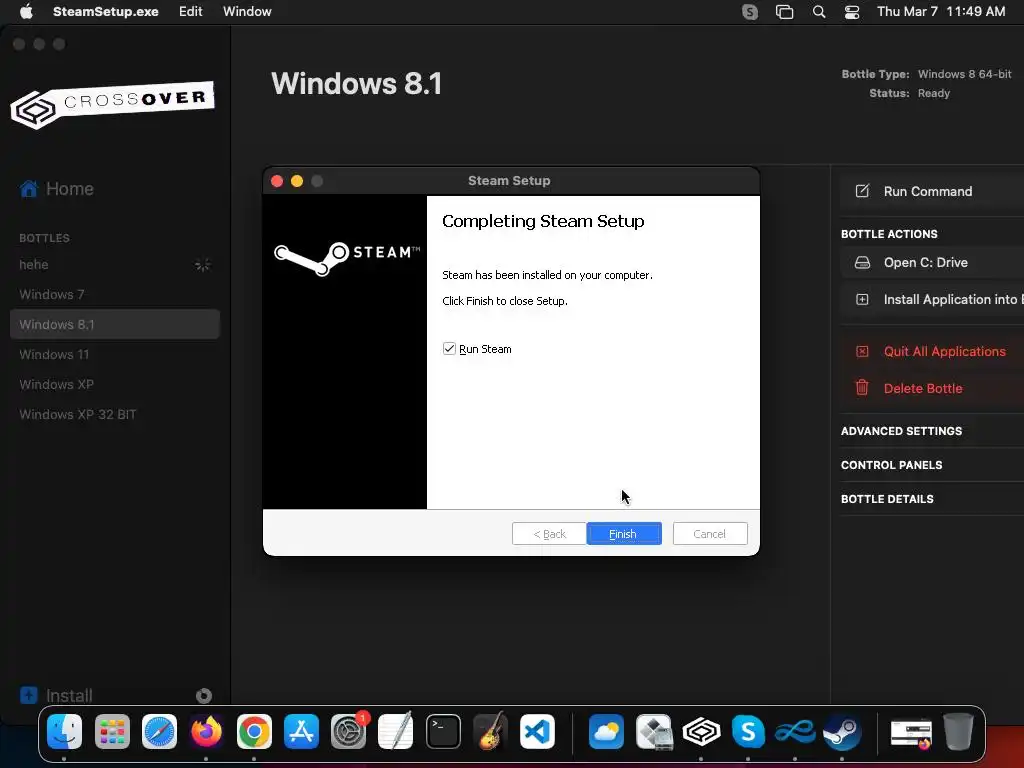Click the Delete Bottle trash icon
The width and height of the screenshot is (1024, 768).
click(x=862, y=388)
